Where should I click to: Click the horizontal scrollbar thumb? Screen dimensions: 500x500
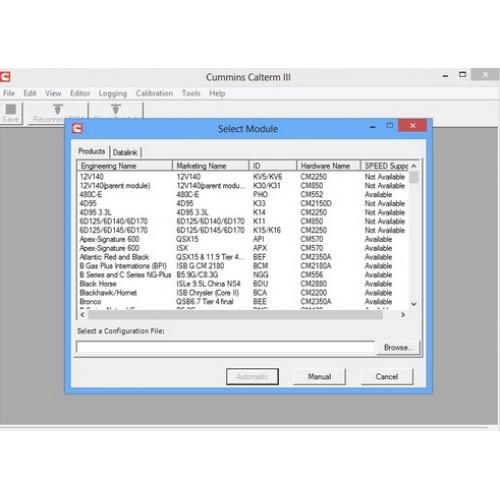click(235, 315)
